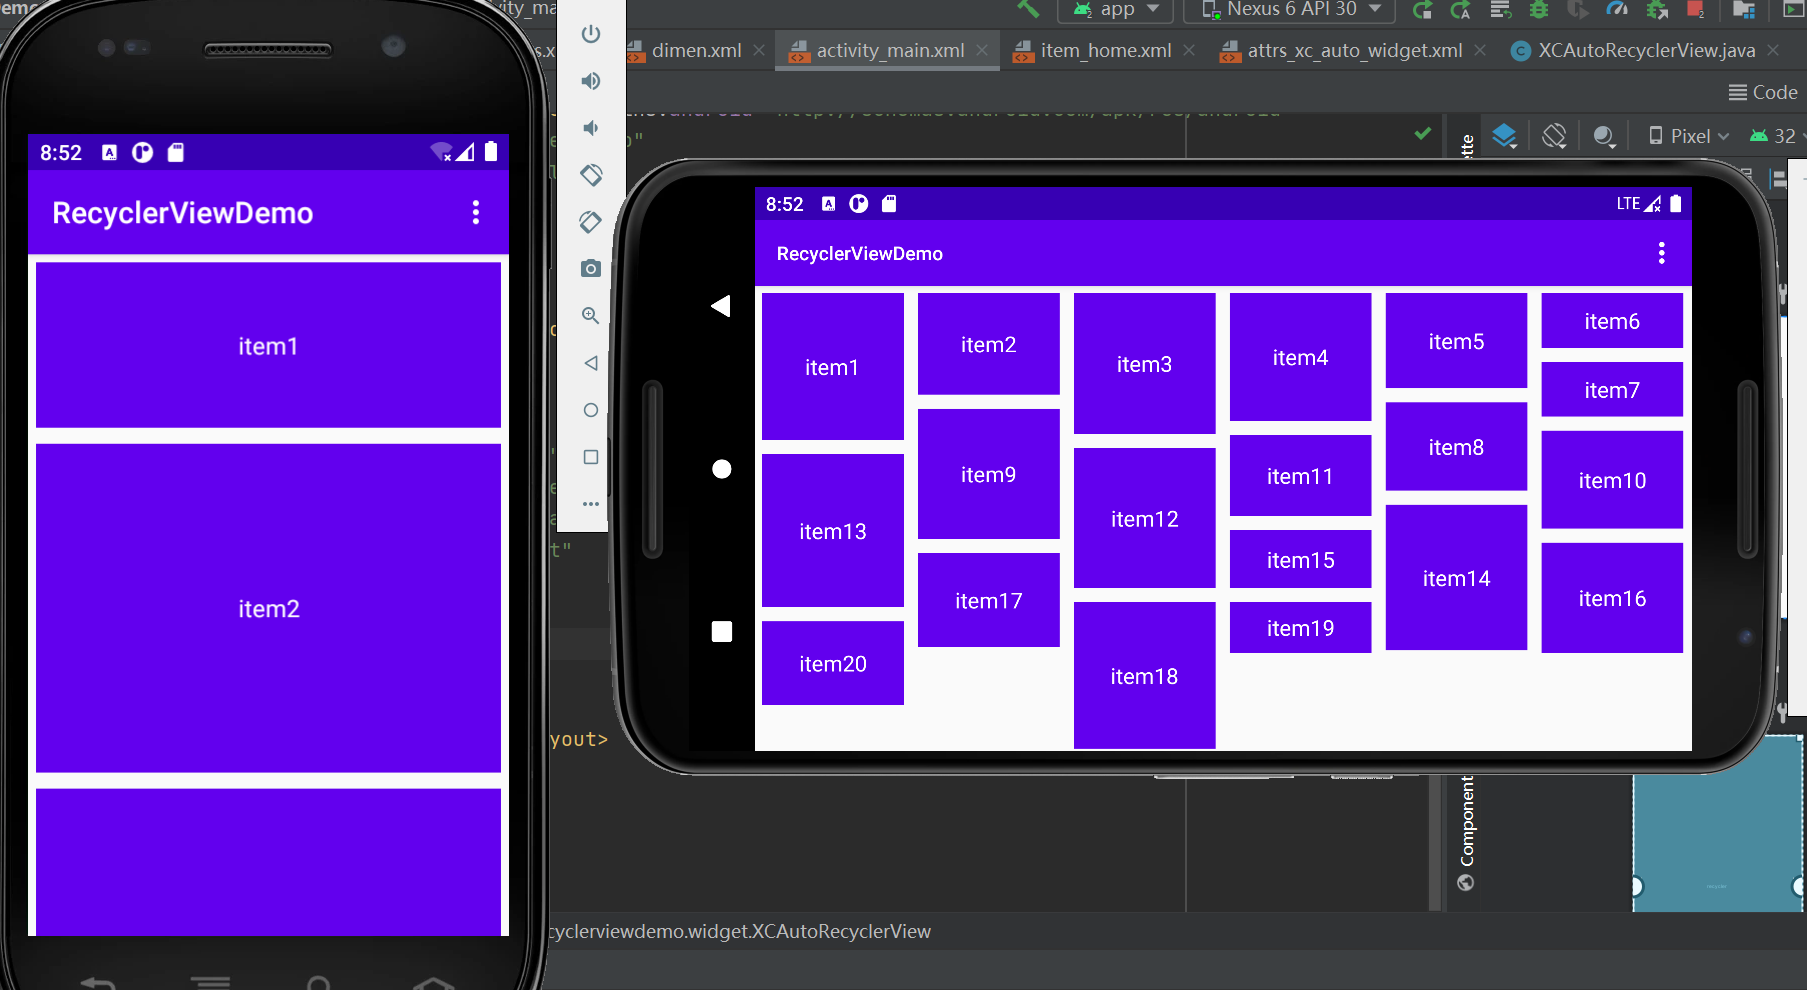1807x990 pixels.
Task: Run the app with the green Run icon
Action: [x=1794, y=10]
